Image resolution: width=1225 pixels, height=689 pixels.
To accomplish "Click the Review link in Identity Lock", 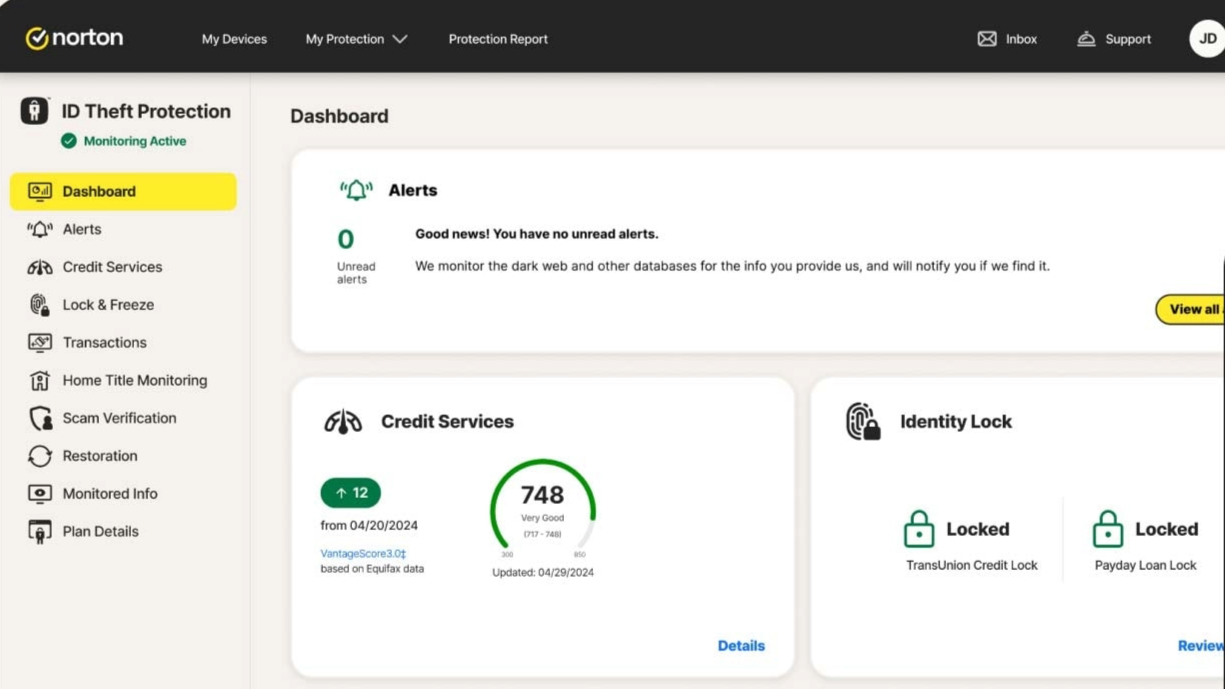I will pos(1201,646).
